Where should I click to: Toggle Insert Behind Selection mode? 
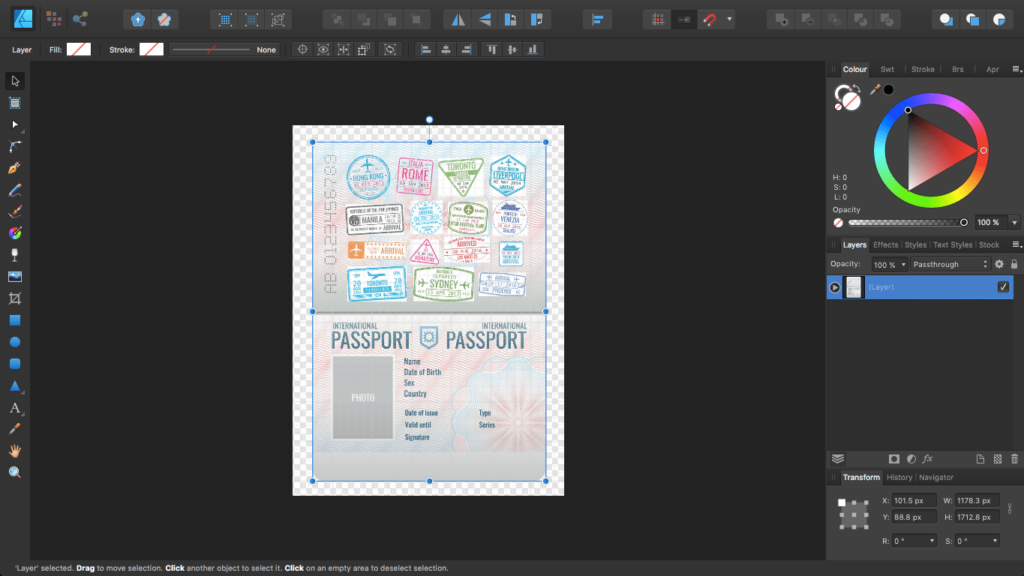(946, 20)
